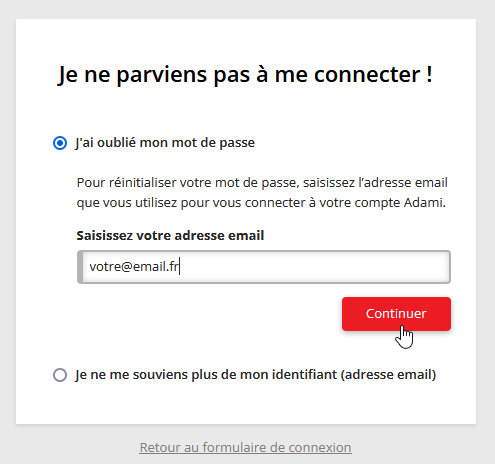Click the exclamation mark ending the heading
This screenshot has width=495, height=464.
tap(429, 74)
